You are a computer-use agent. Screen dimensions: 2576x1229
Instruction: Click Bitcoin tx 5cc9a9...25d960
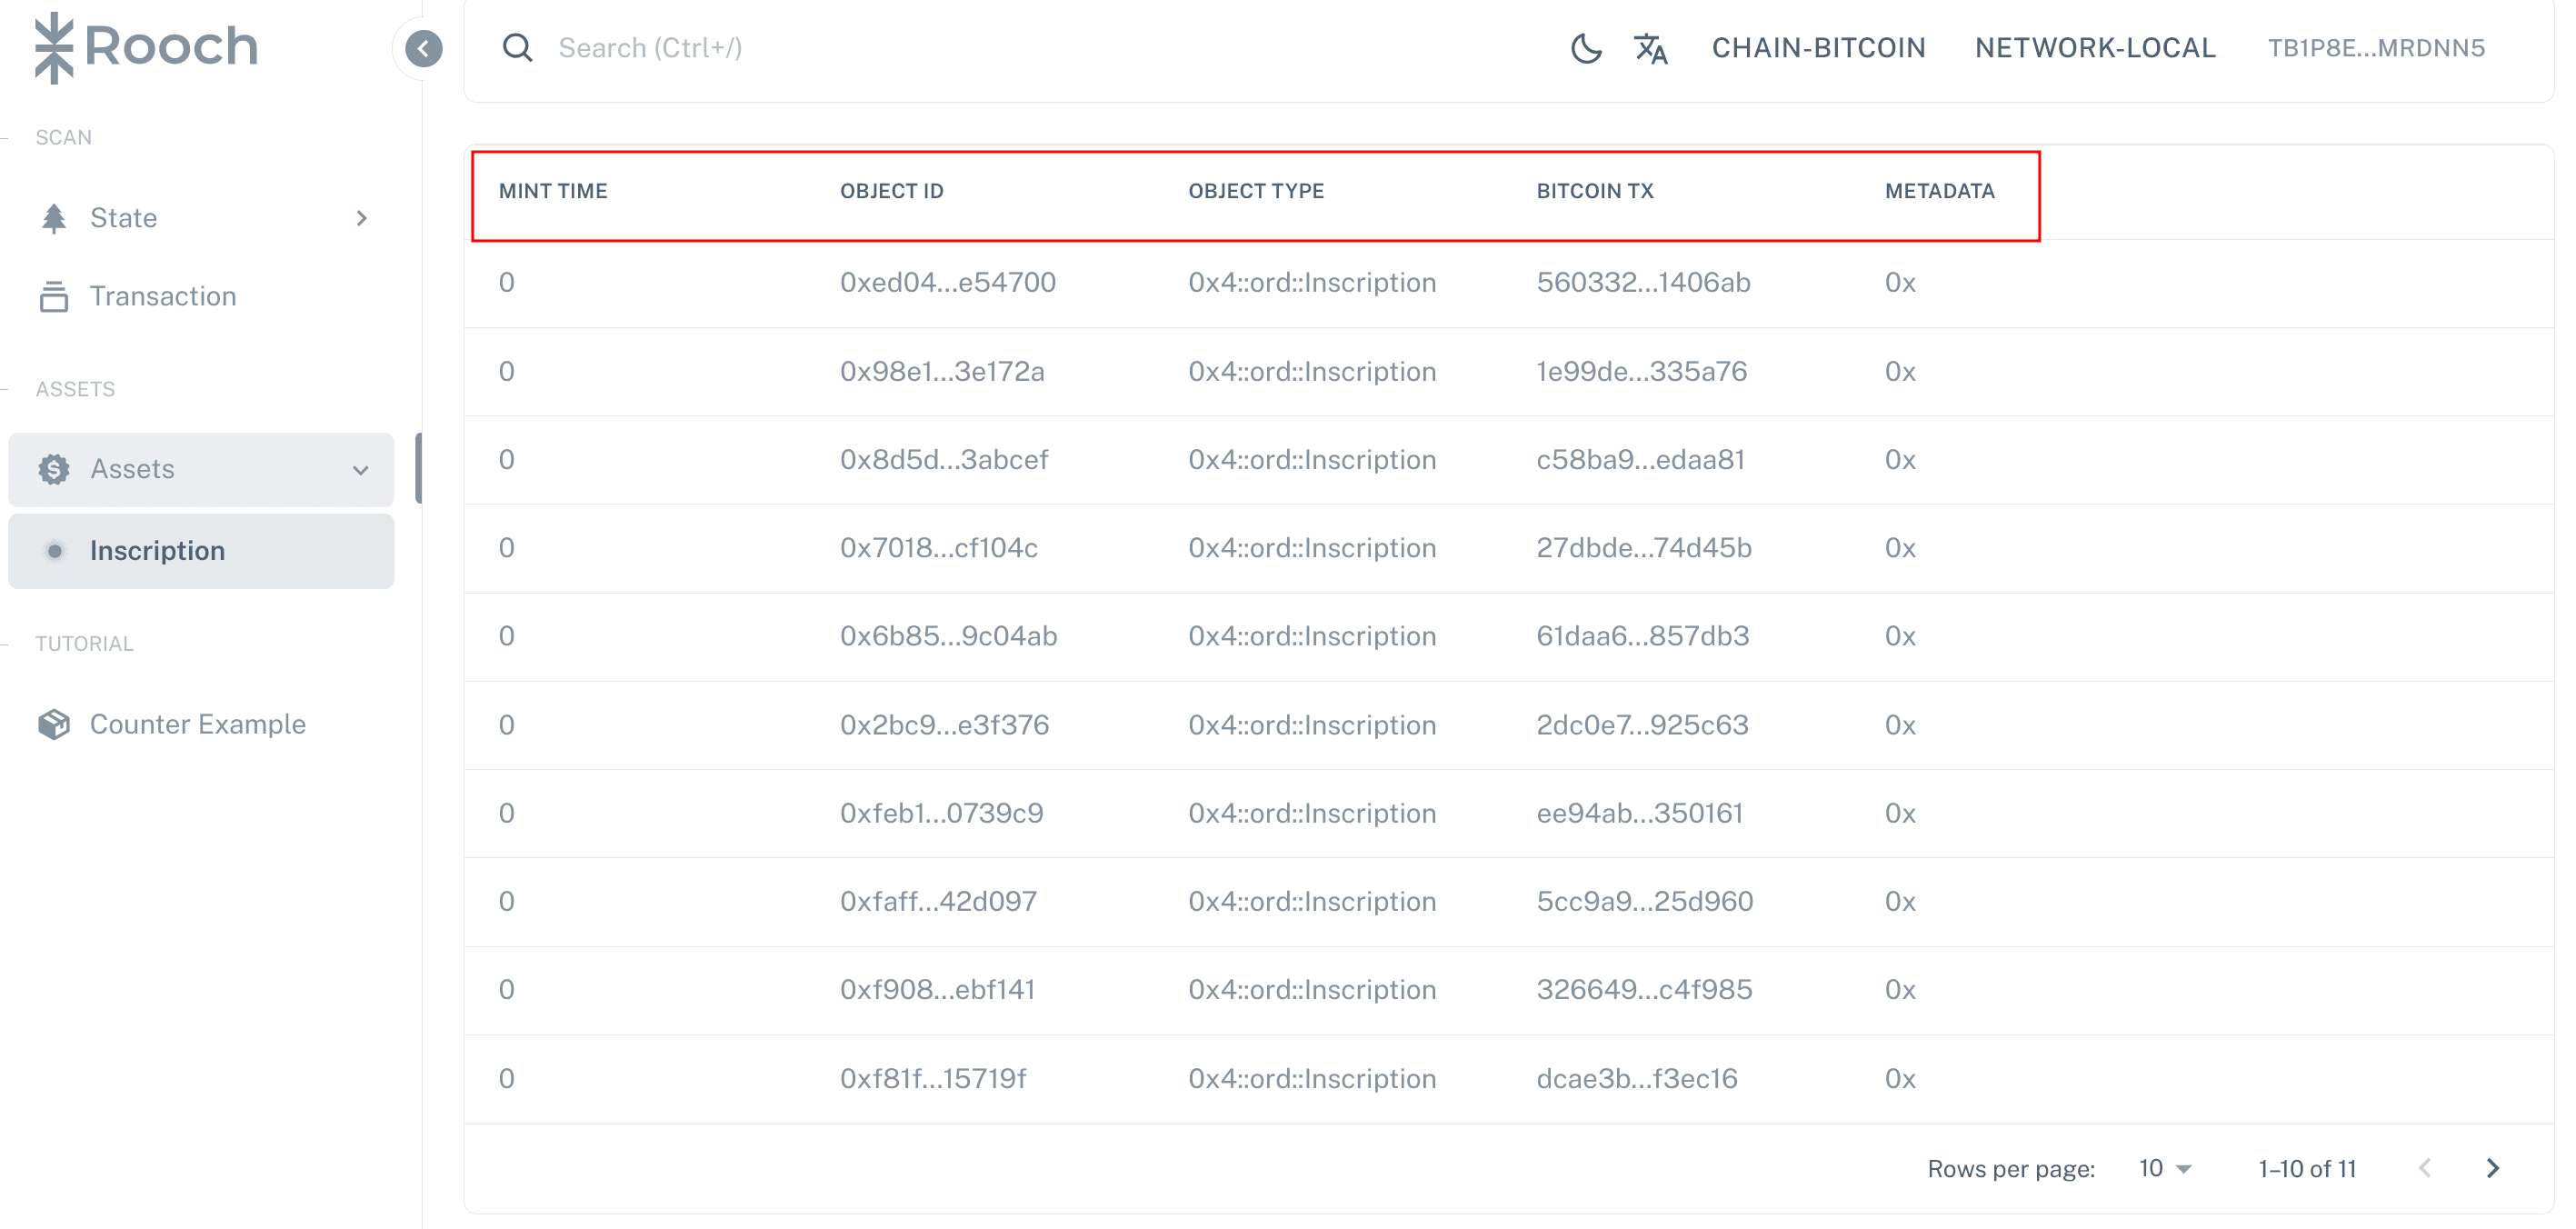pyautogui.click(x=1644, y=901)
